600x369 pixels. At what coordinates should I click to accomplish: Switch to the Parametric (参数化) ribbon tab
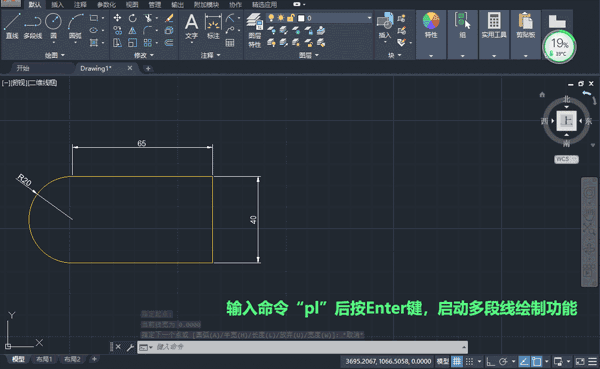click(x=106, y=5)
